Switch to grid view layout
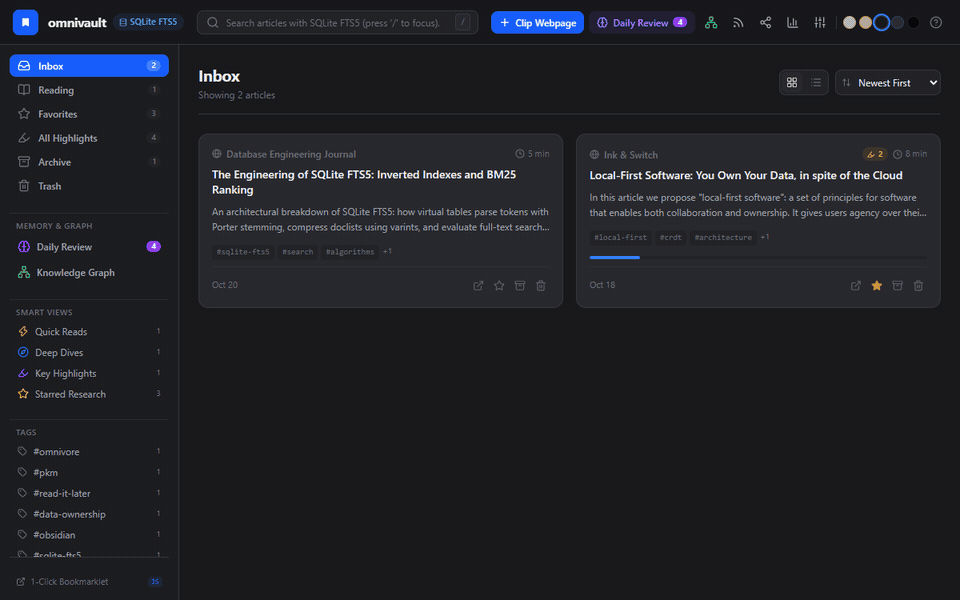Screen dimensions: 960x600 (792, 83)
